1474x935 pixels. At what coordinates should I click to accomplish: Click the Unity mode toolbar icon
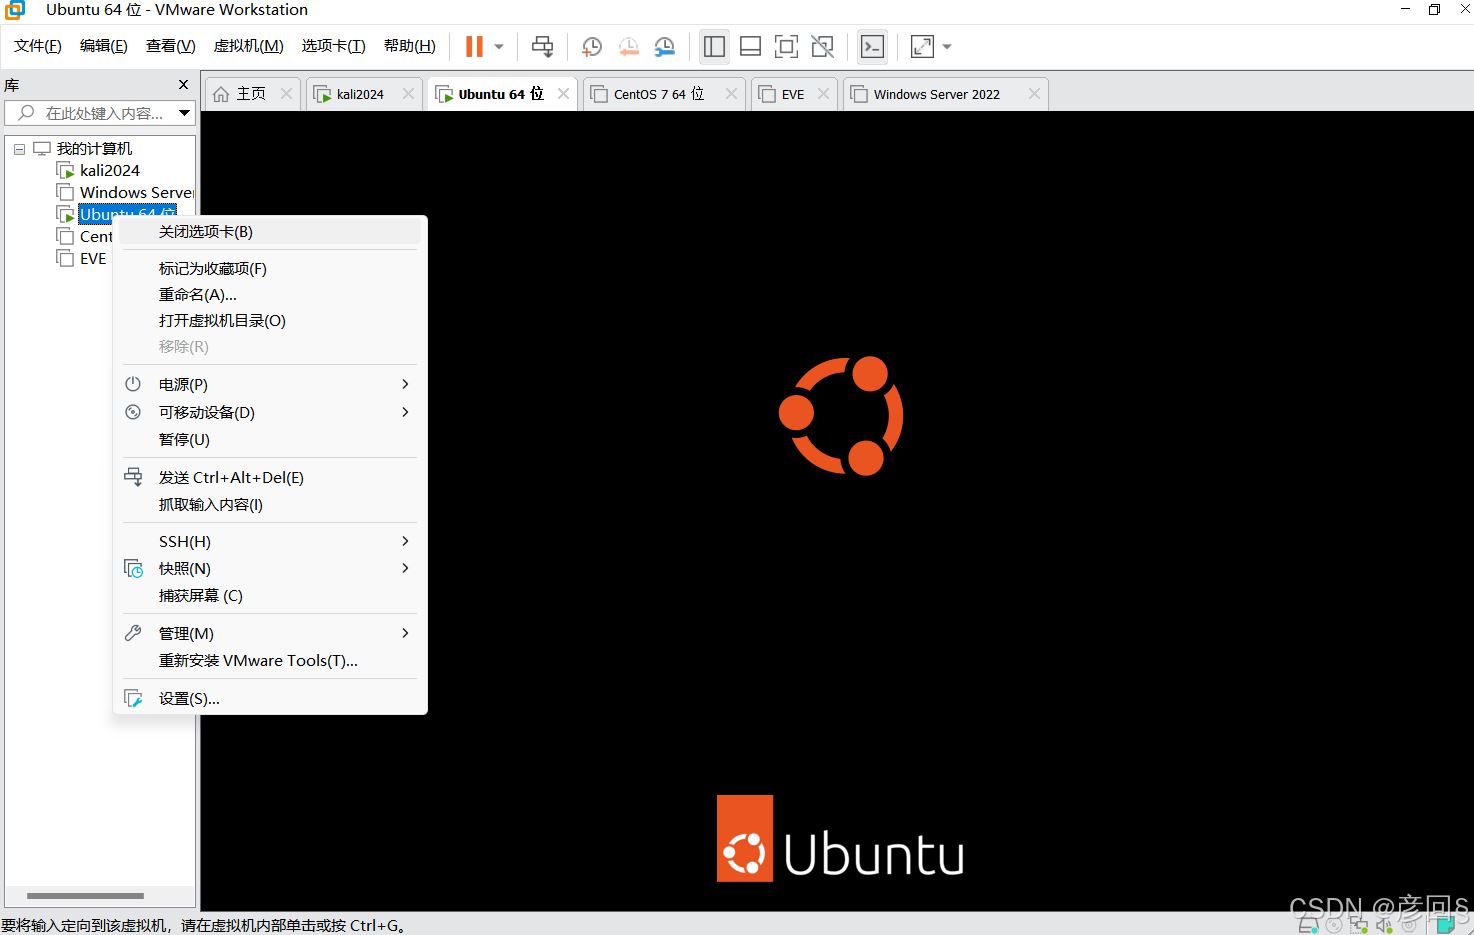(823, 46)
